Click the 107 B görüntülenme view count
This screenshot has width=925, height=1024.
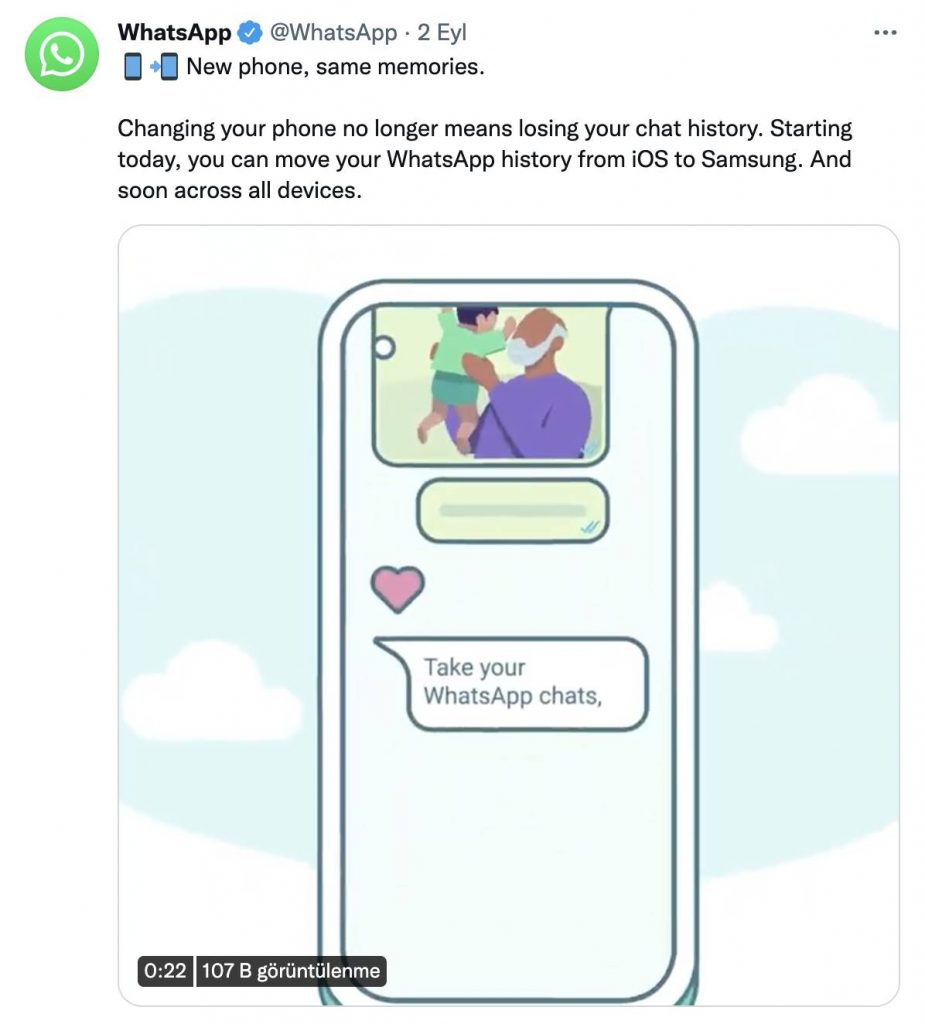pos(291,970)
